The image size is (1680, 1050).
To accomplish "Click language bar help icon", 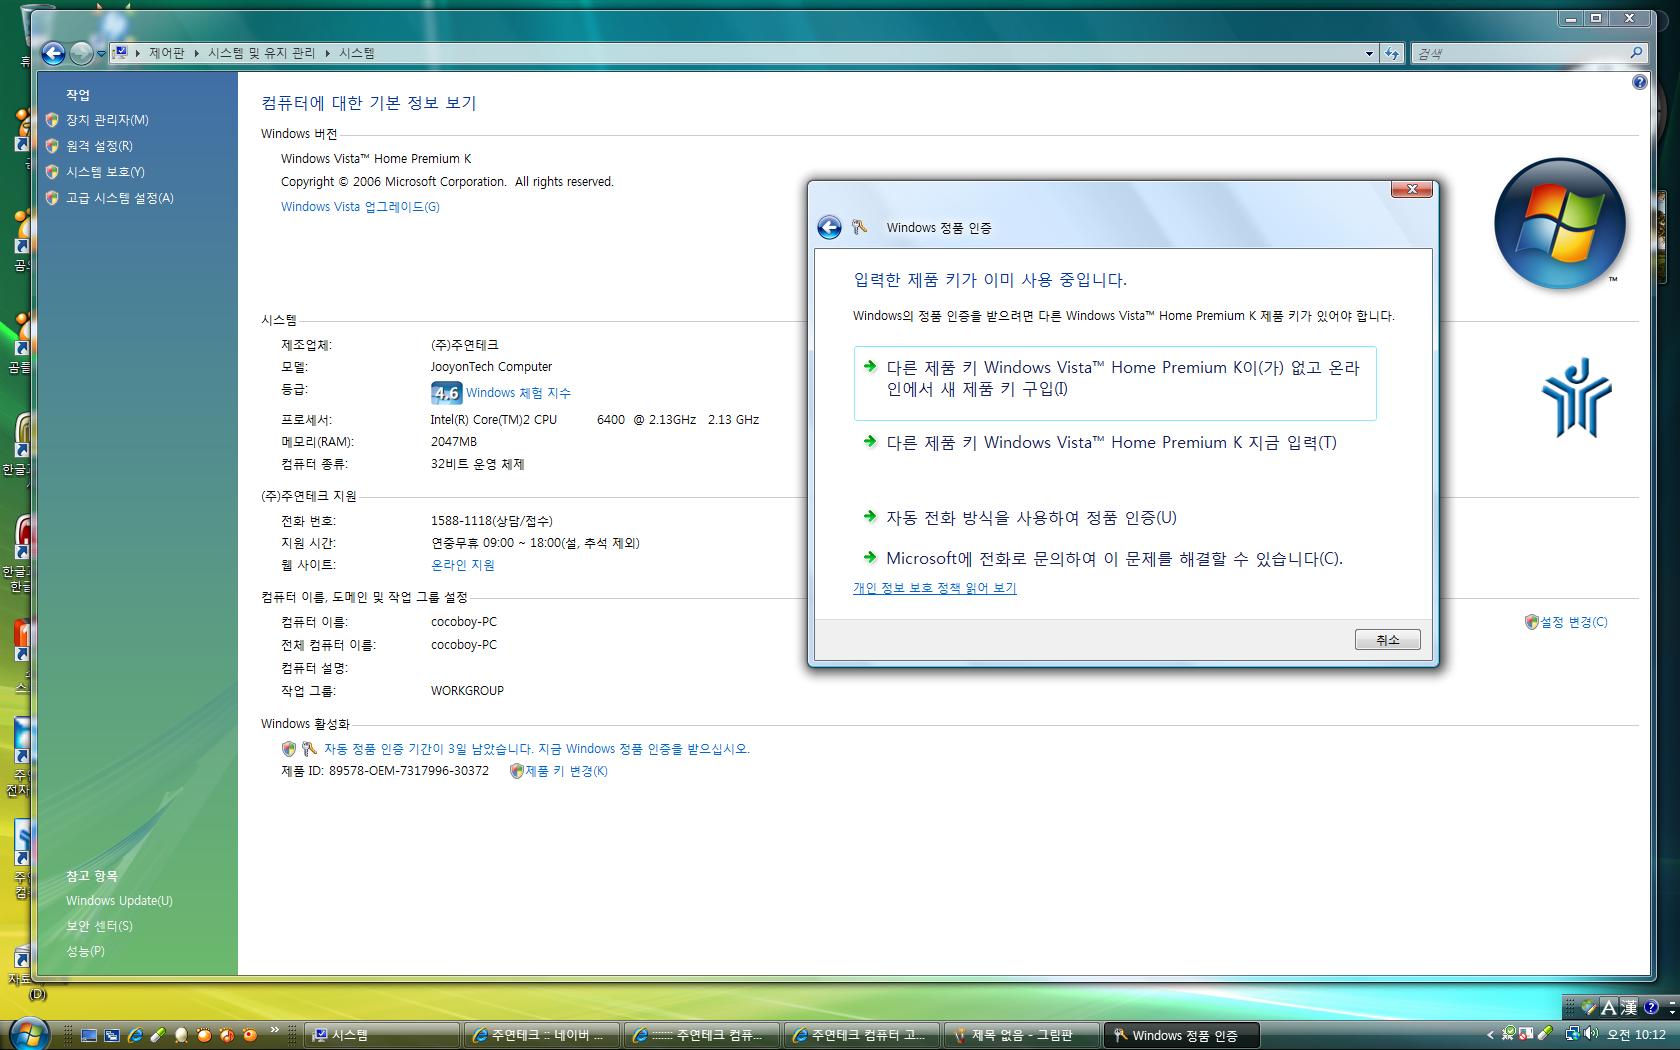I will 1651,1008.
